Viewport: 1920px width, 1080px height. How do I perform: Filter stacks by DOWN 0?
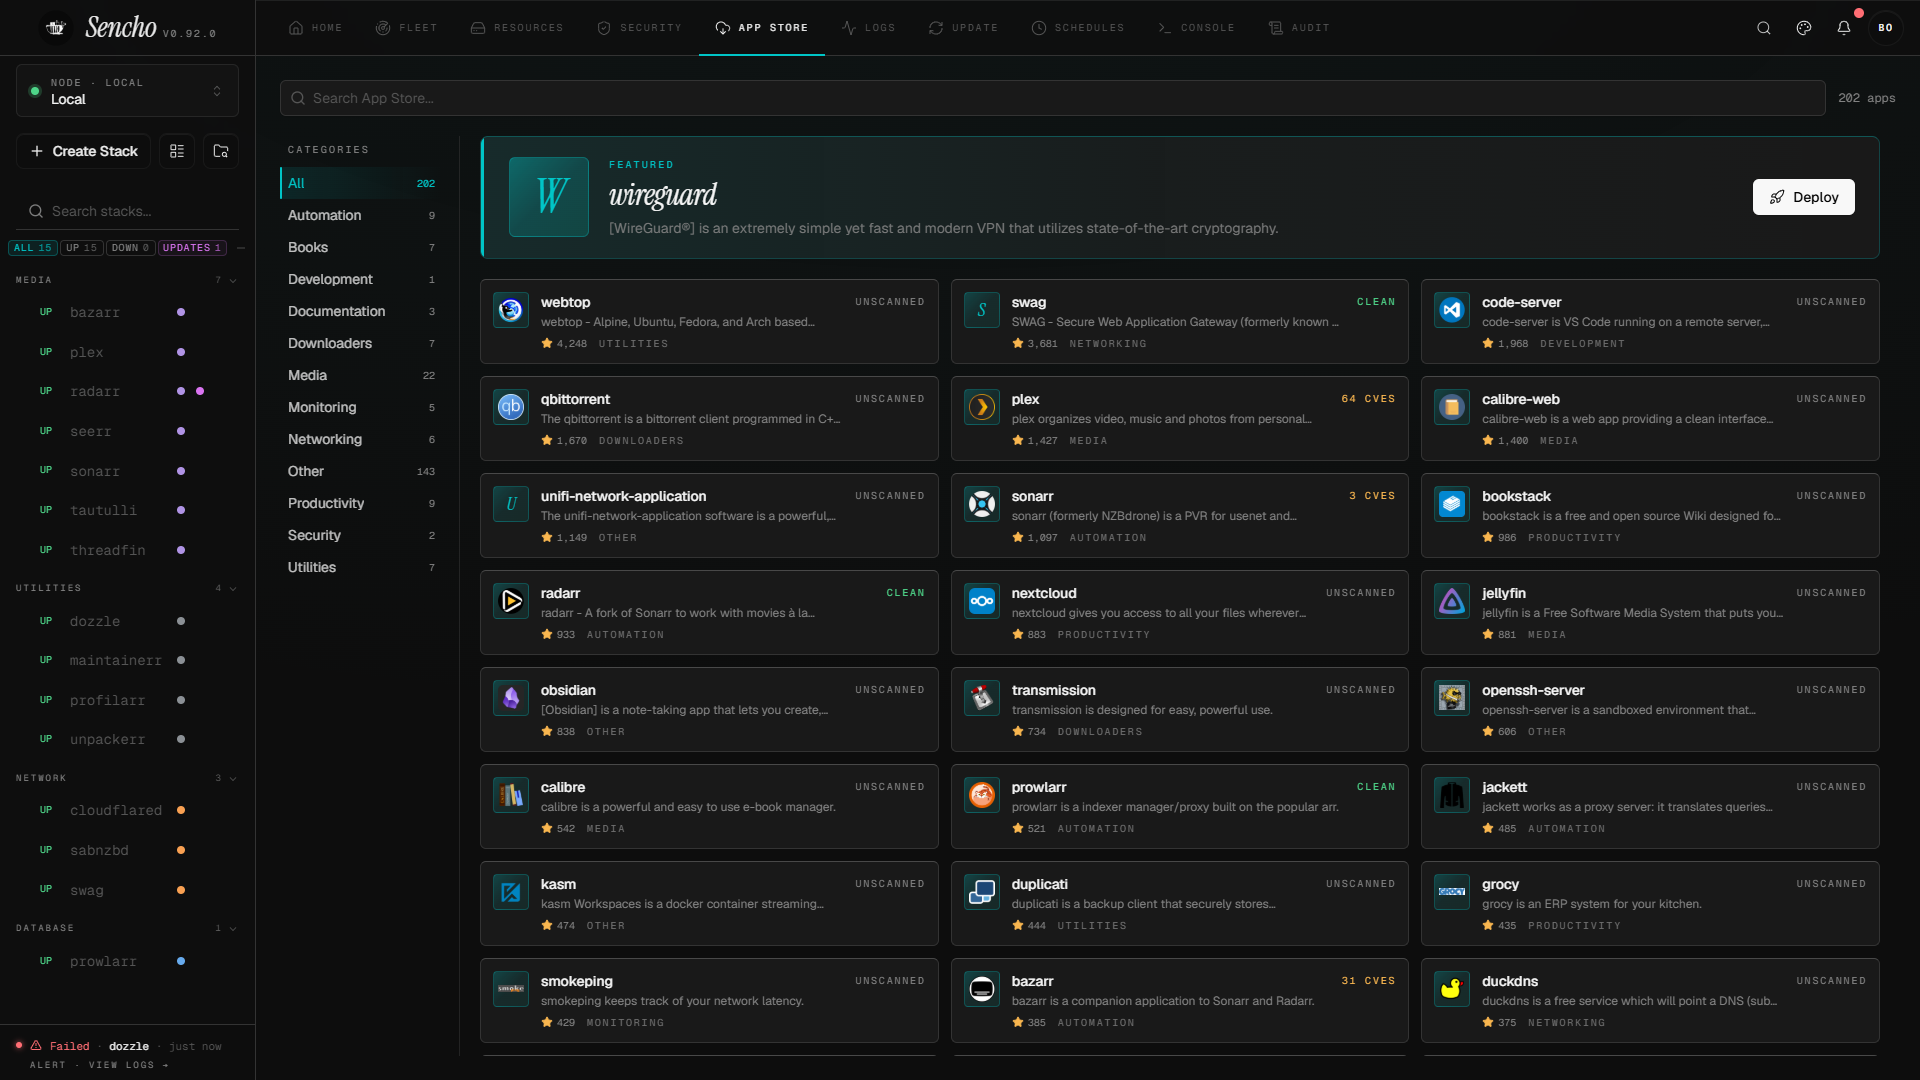(130, 248)
